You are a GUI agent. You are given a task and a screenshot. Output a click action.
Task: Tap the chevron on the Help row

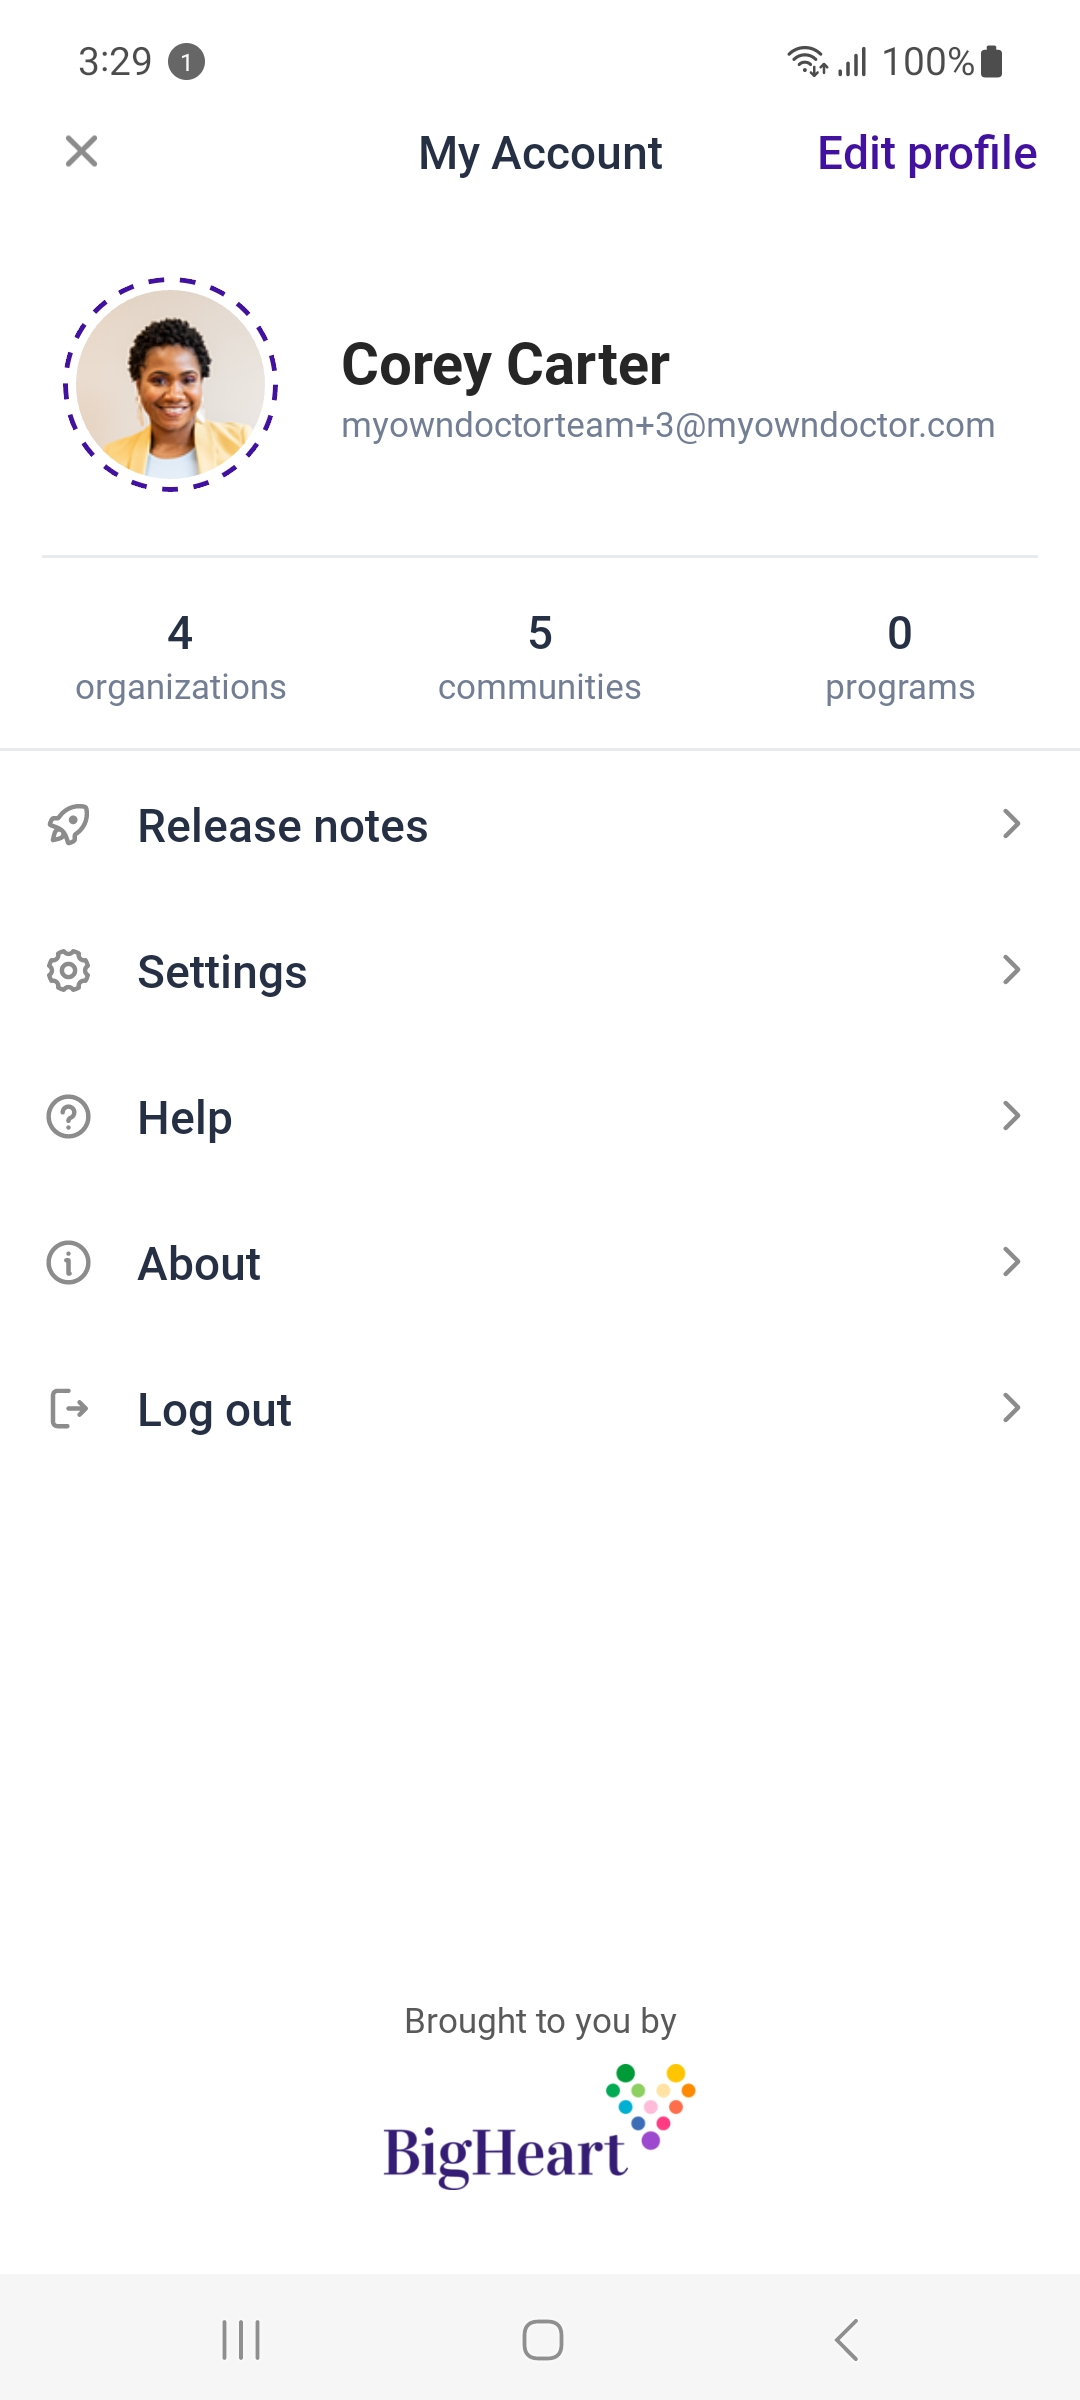1011,1116
